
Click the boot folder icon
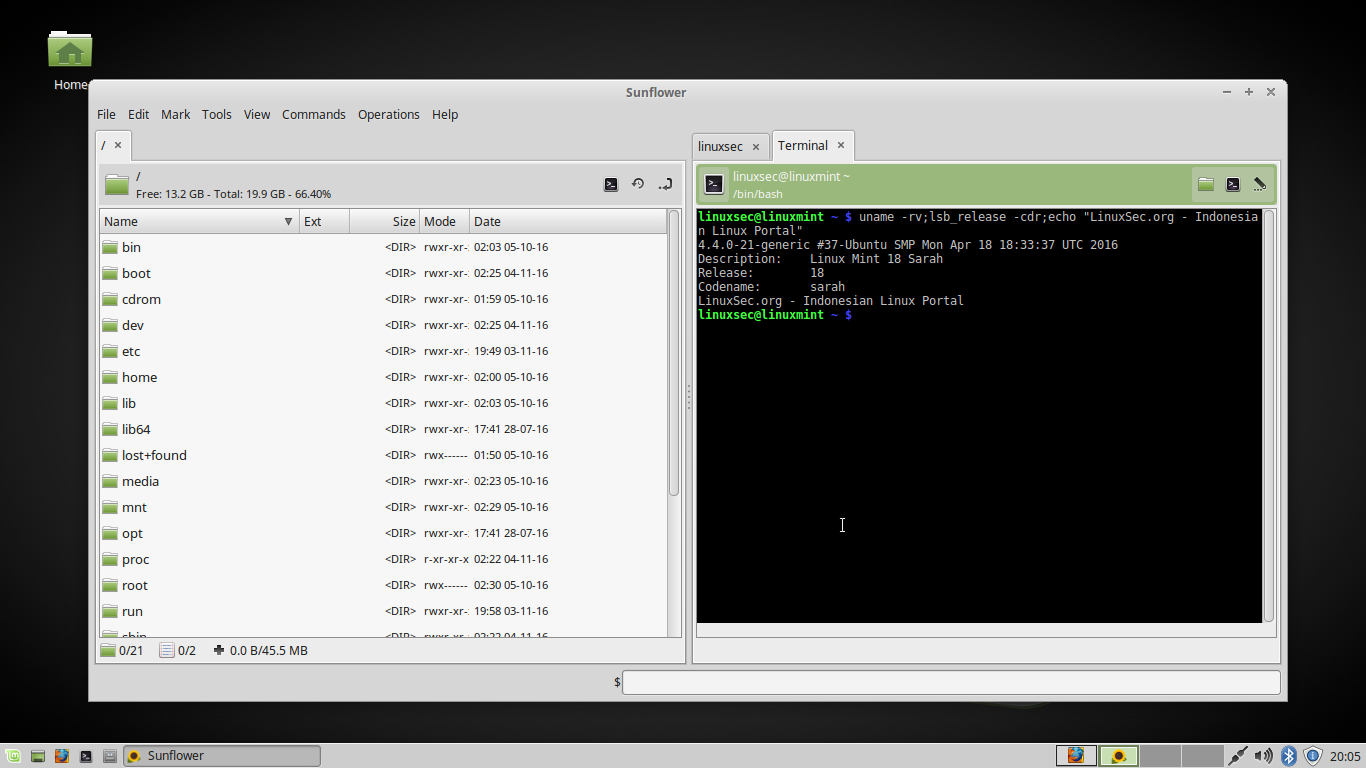coord(110,273)
